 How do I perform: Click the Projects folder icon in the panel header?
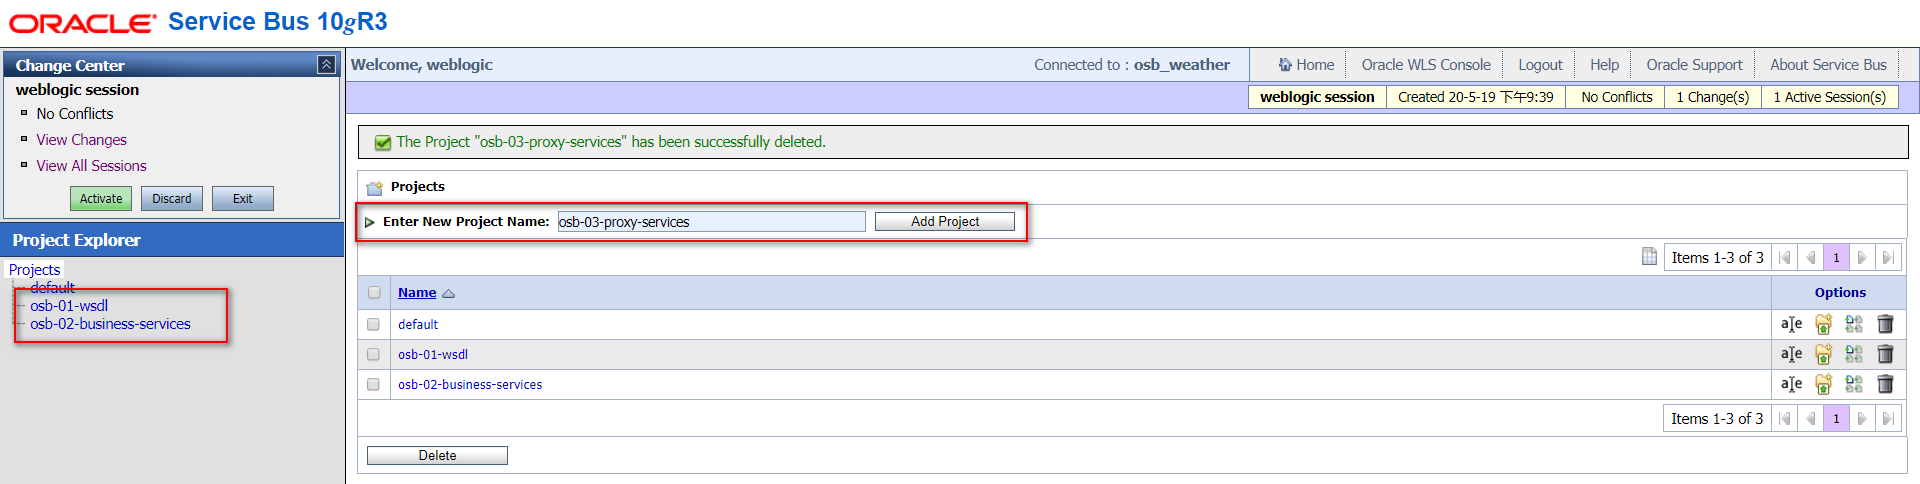click(375, 187)
